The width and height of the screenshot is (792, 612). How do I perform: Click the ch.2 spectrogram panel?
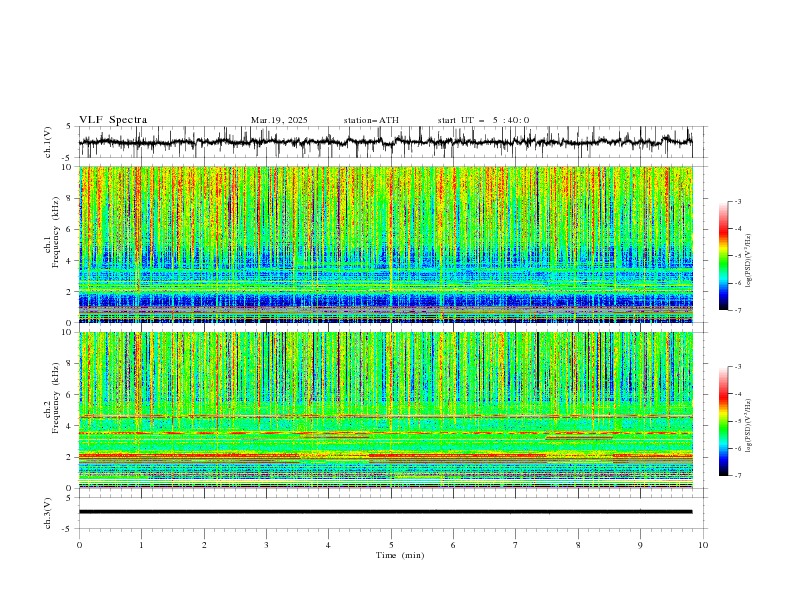tap(385, 410)
